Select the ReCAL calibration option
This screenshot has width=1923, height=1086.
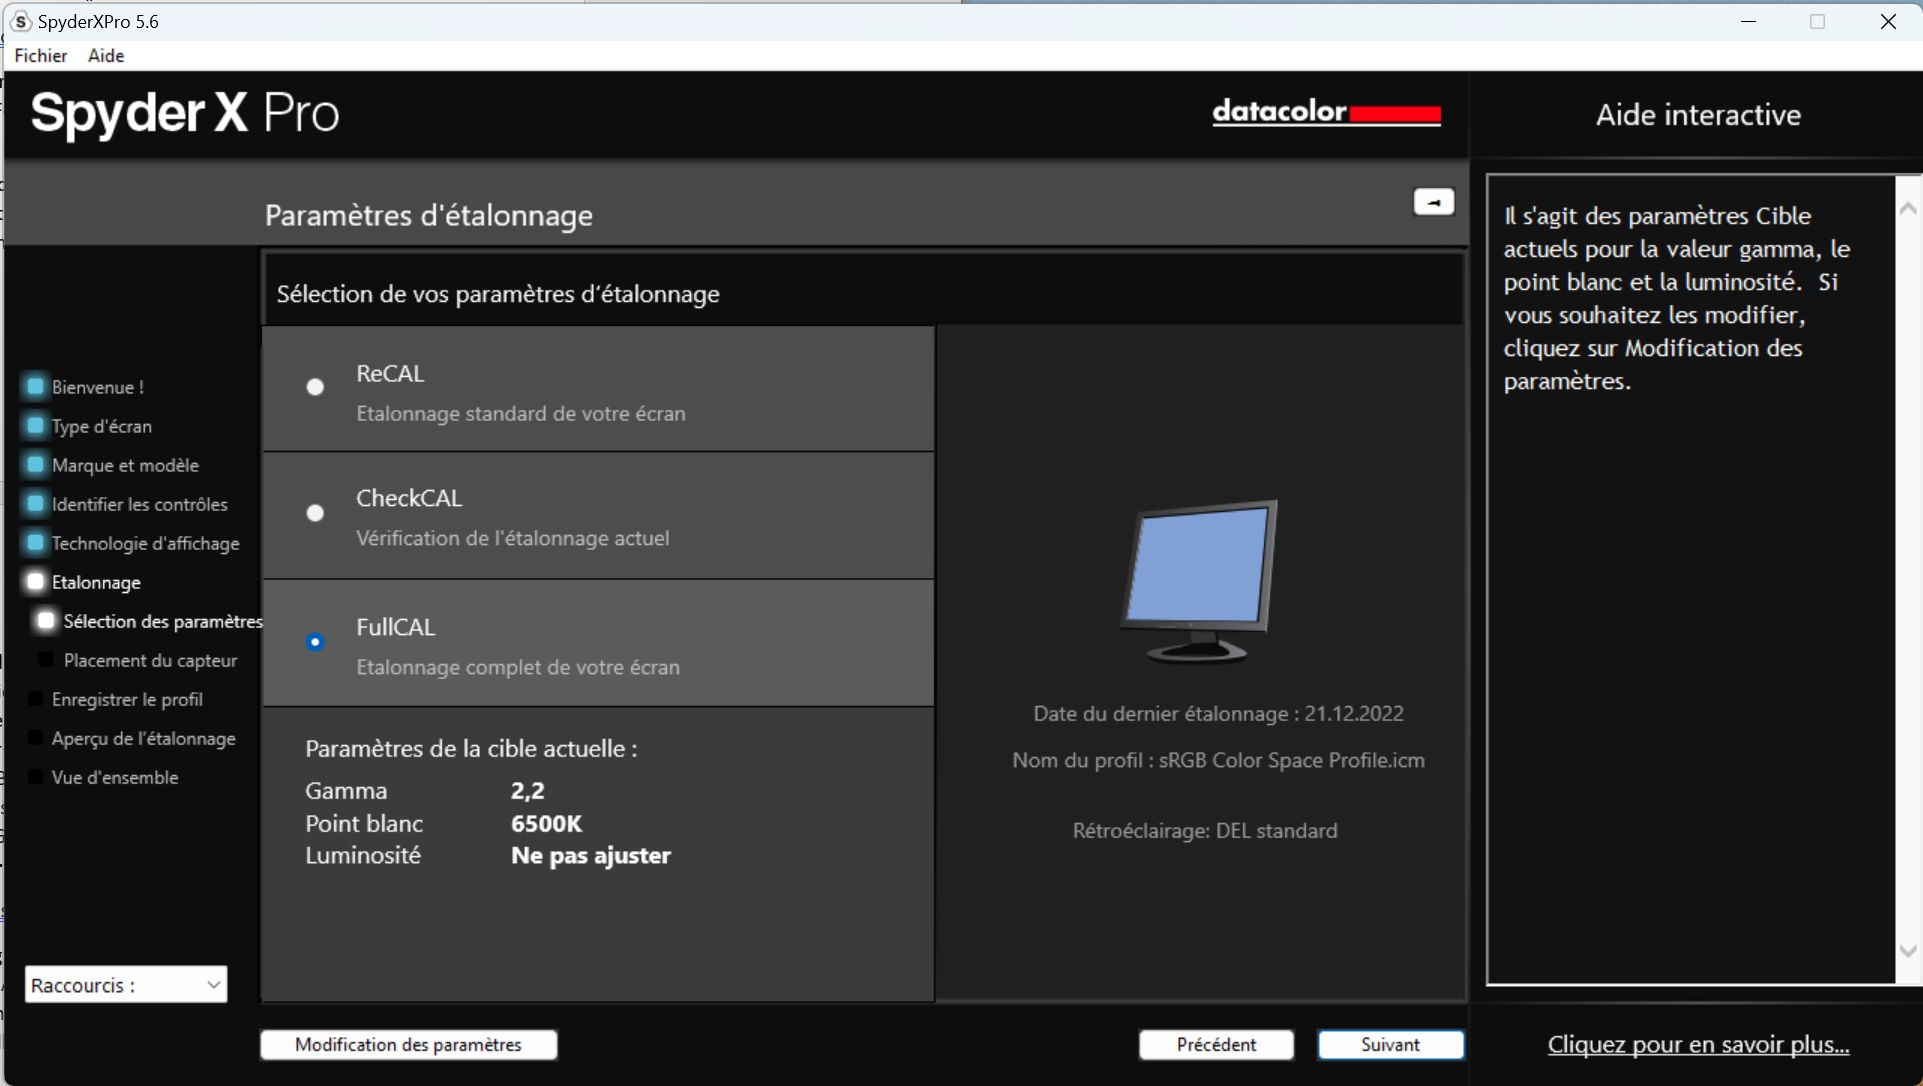click(315, 387)
